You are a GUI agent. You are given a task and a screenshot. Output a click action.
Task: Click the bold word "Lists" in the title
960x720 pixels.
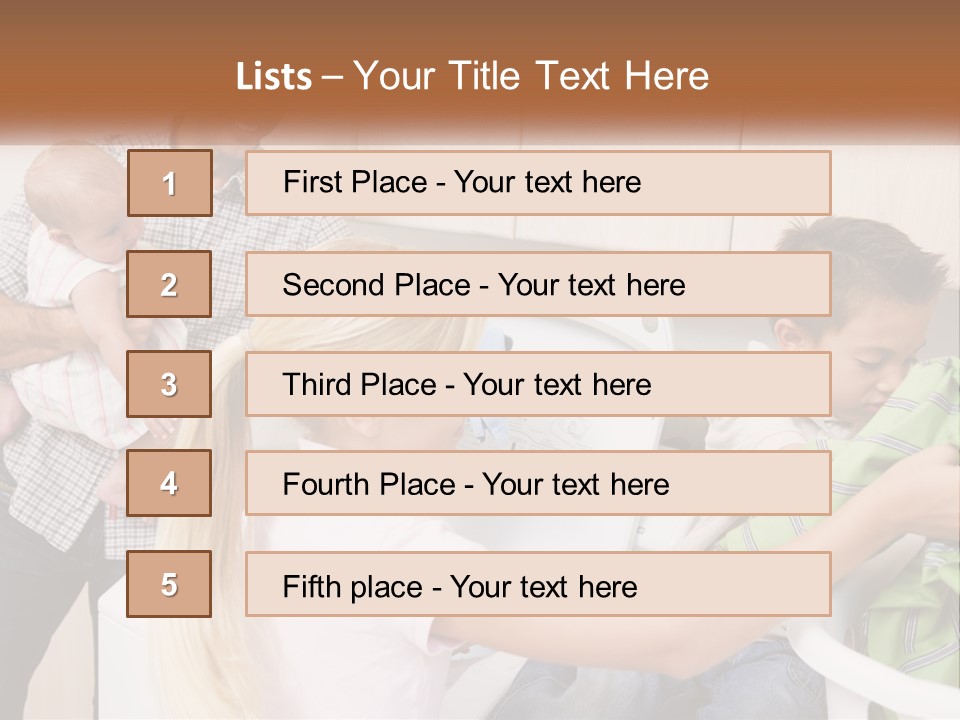click(274, 77)
